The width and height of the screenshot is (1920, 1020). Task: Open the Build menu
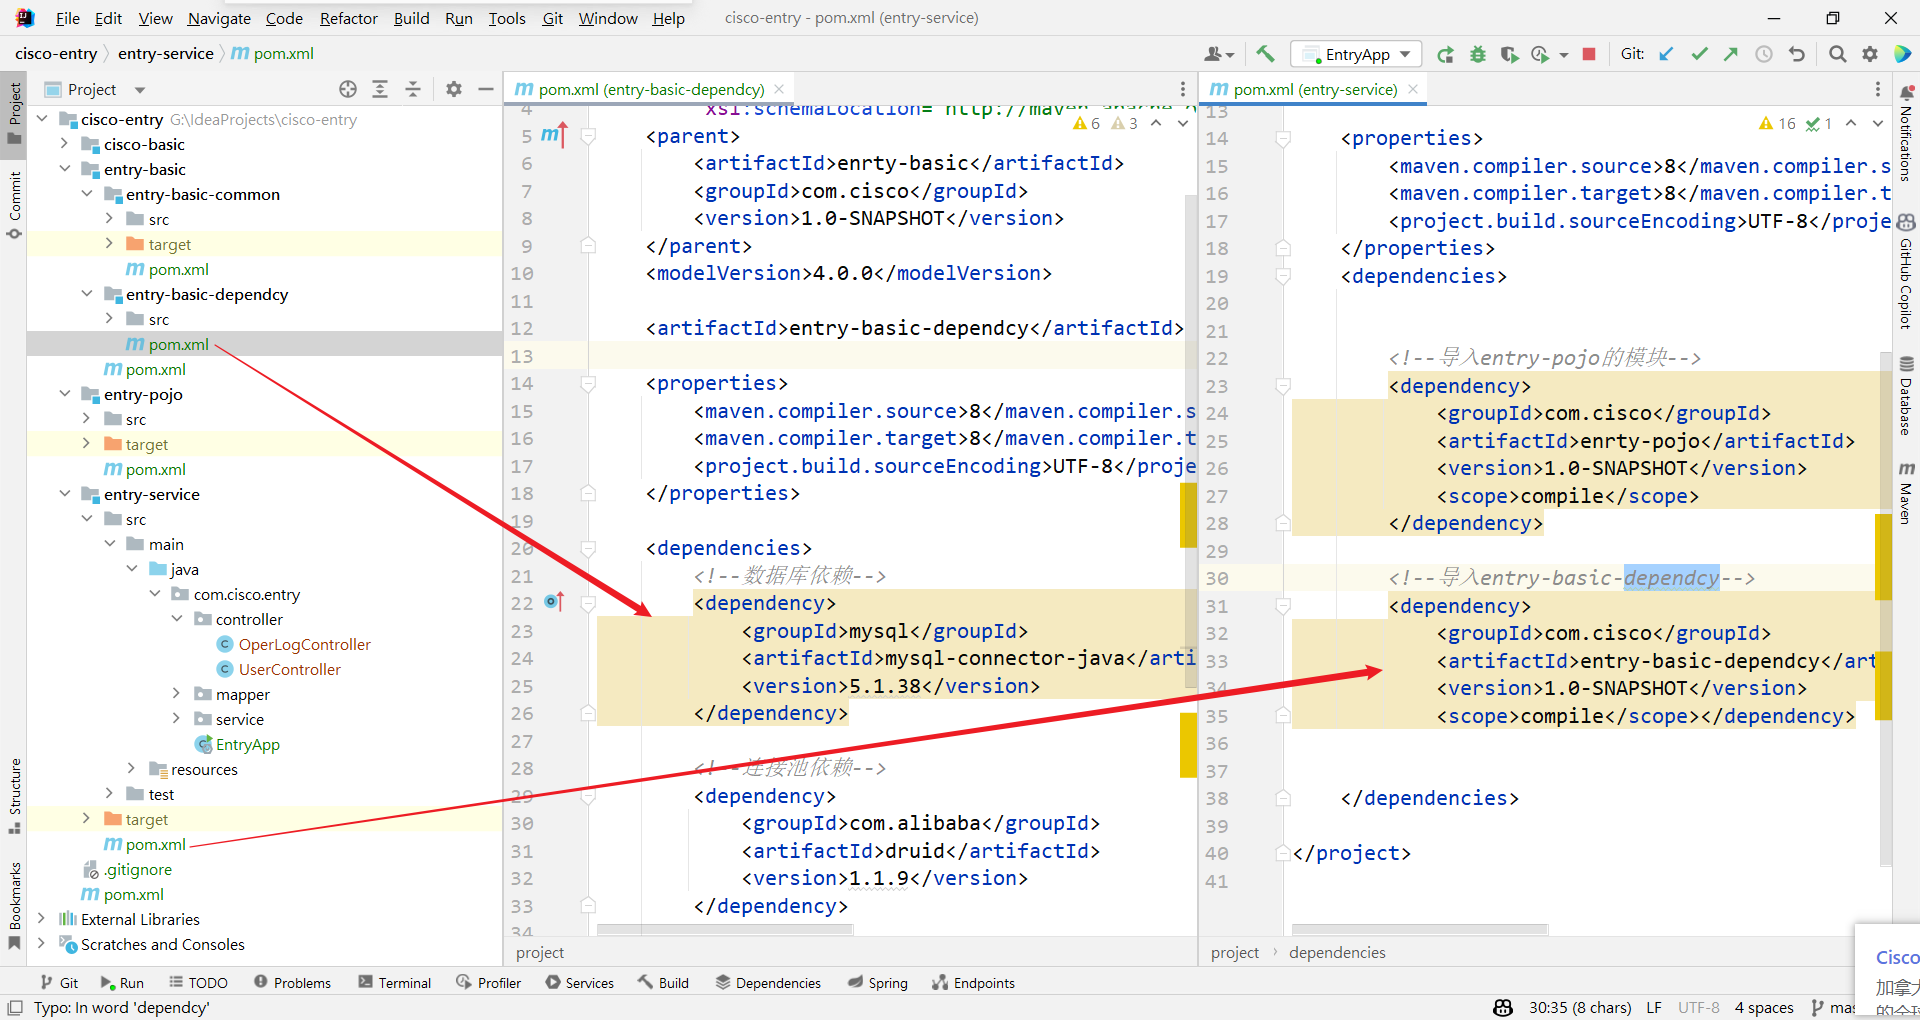click(x=411, y=18)
